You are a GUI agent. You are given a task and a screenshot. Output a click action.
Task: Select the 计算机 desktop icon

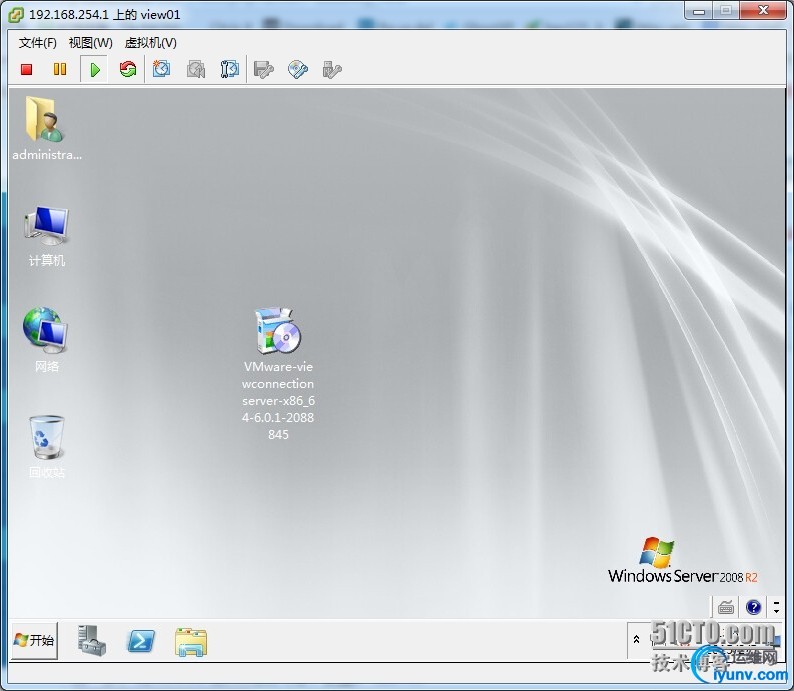coord(47,236)
